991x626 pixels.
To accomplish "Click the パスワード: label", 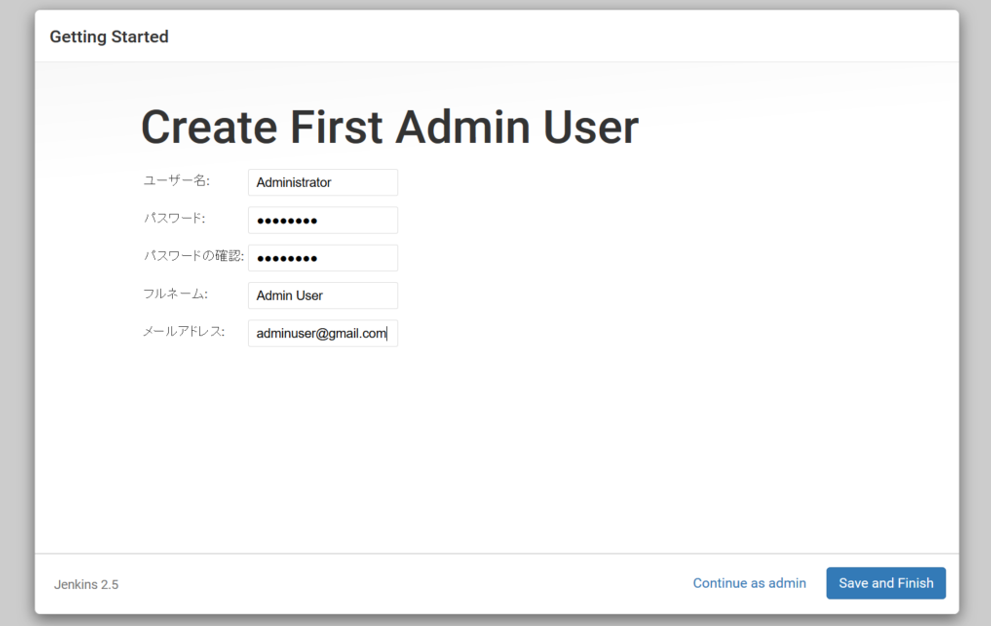I will pyautogui.click(x=174, y=218).
